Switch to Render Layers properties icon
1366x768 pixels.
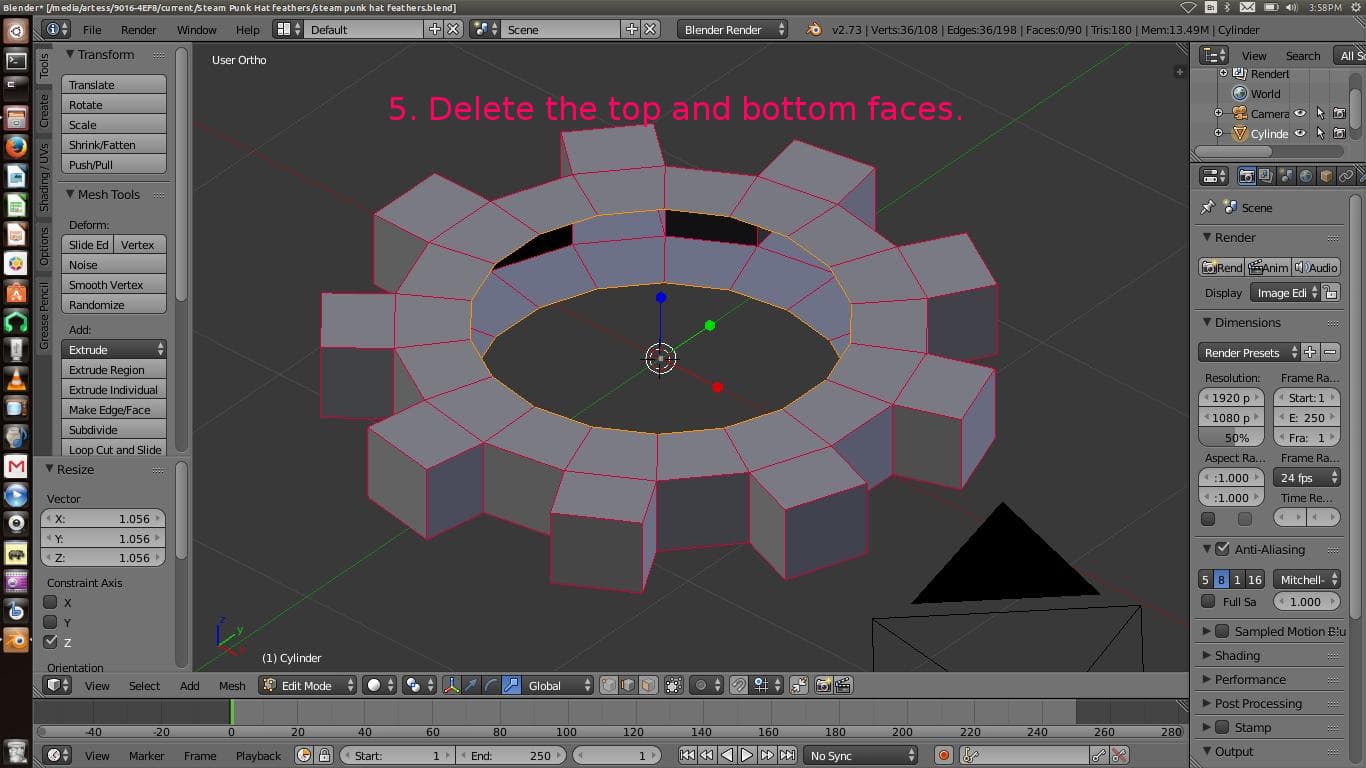tap(1265, 176)
